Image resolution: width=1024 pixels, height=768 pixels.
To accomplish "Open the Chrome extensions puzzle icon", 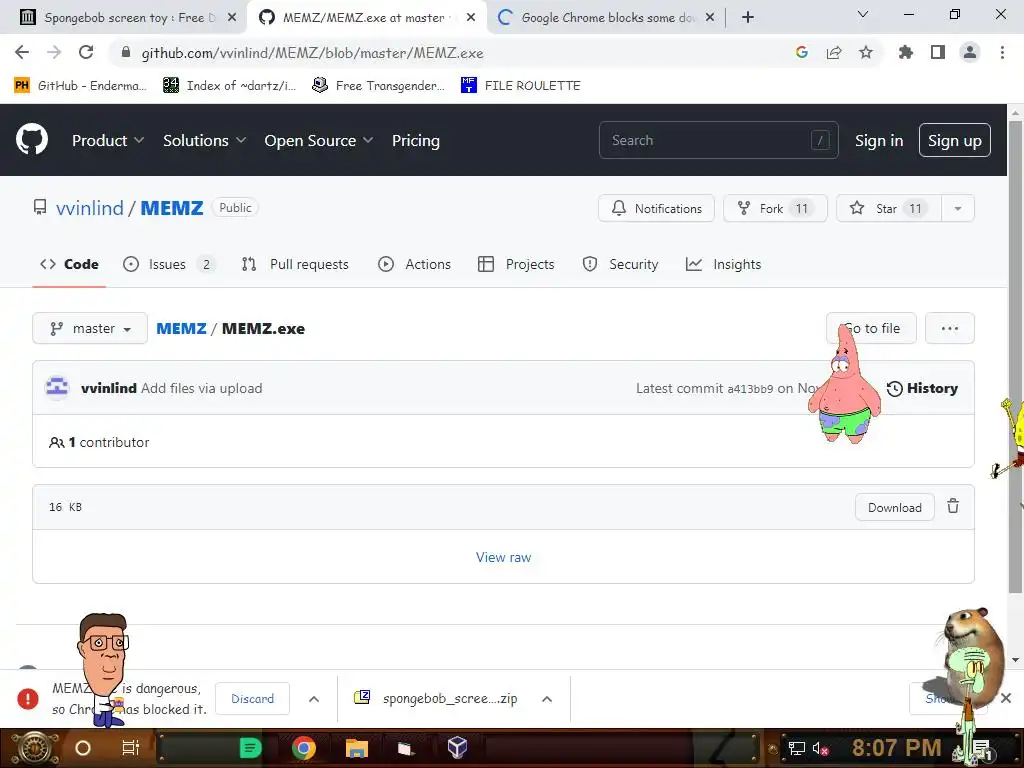I will coord(906,52).
